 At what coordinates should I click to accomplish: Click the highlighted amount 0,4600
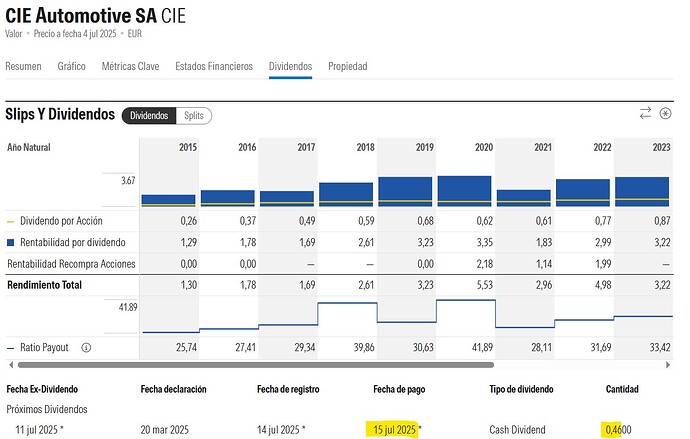(618, 430)
